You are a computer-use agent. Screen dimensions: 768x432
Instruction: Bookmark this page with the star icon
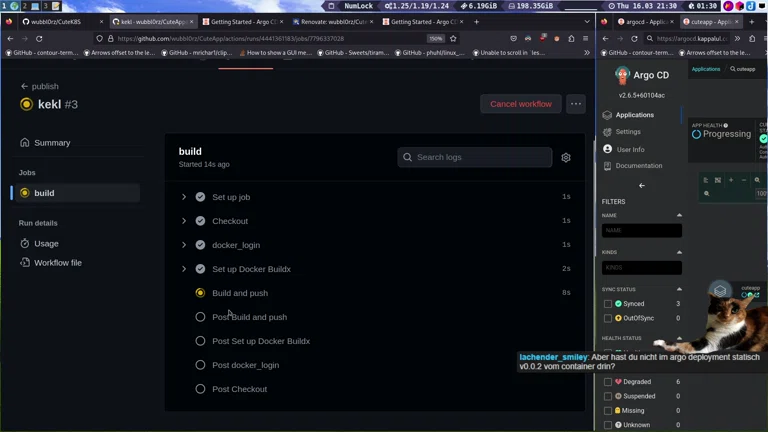tap(453, 38)
